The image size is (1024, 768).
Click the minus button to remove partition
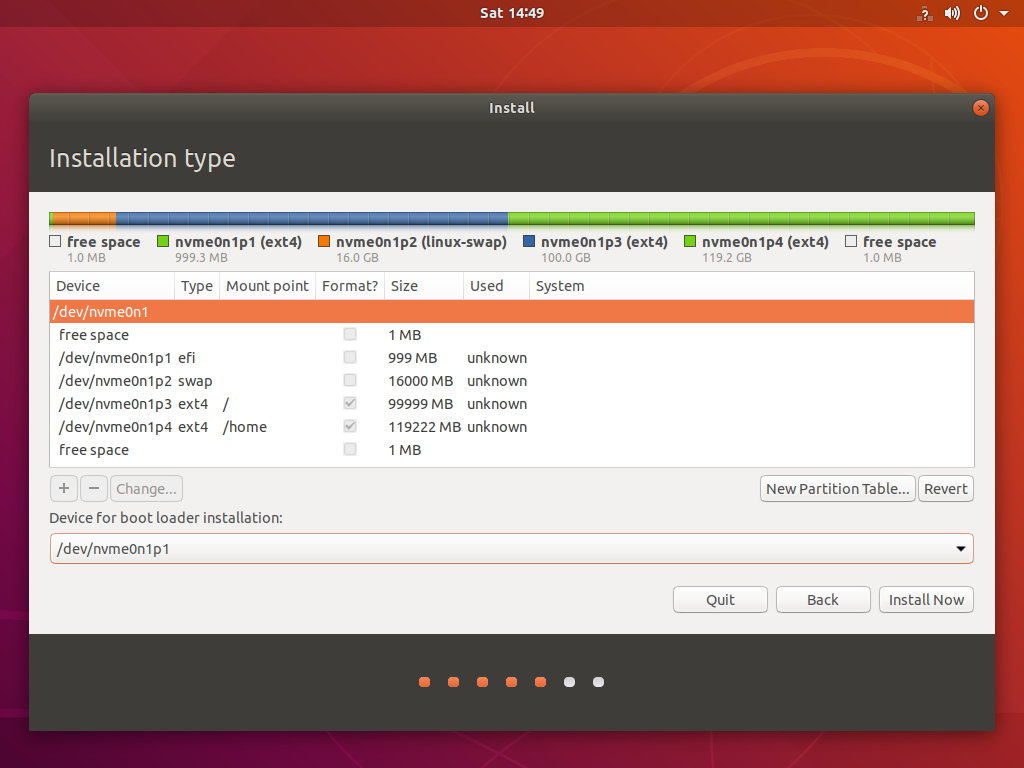[93, 489]
